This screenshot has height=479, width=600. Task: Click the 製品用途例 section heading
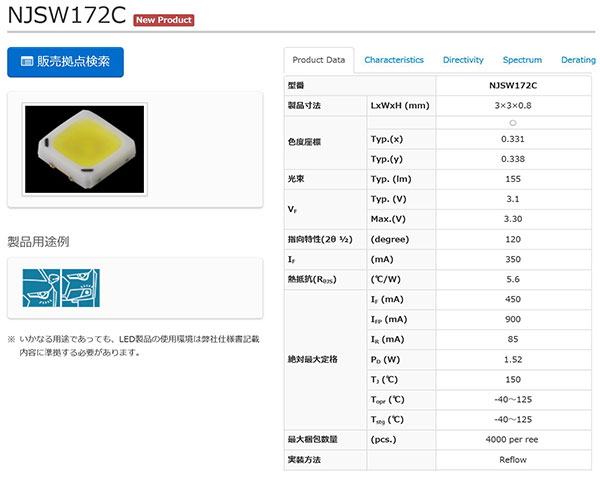[38, 242]
